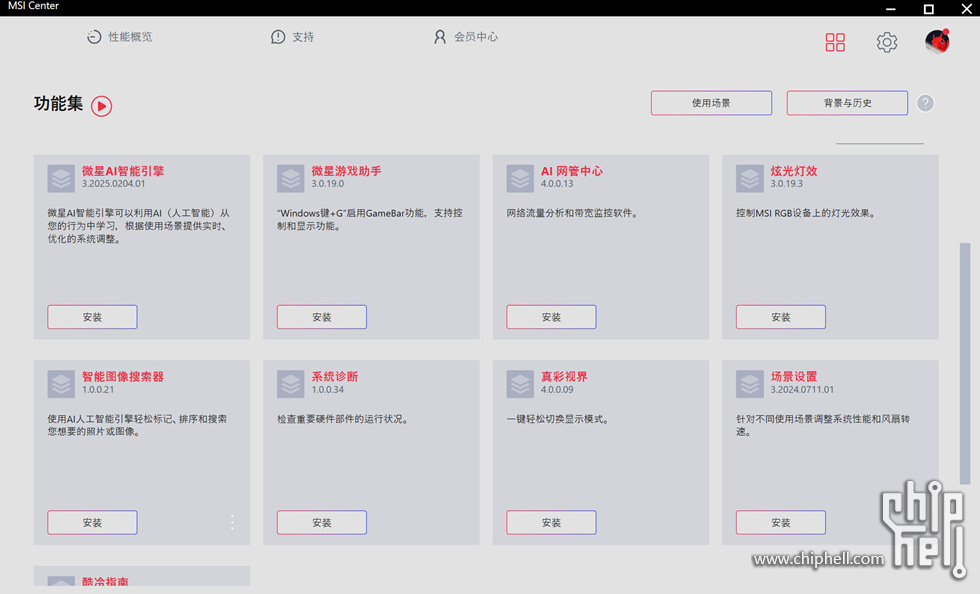Viewport: 980px width, 594px height.
Task: Click the 微星AI智能引擎 layers icon
Action: 61,179
